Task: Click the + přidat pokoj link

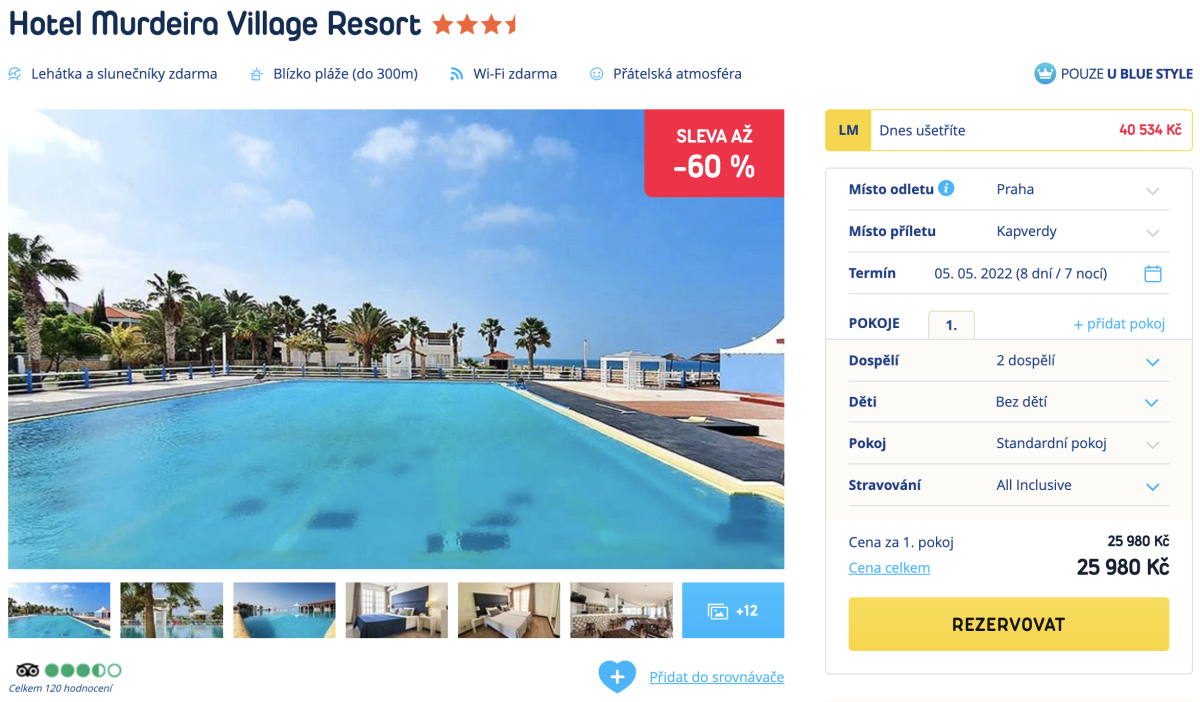Action: pos(1119,324)
